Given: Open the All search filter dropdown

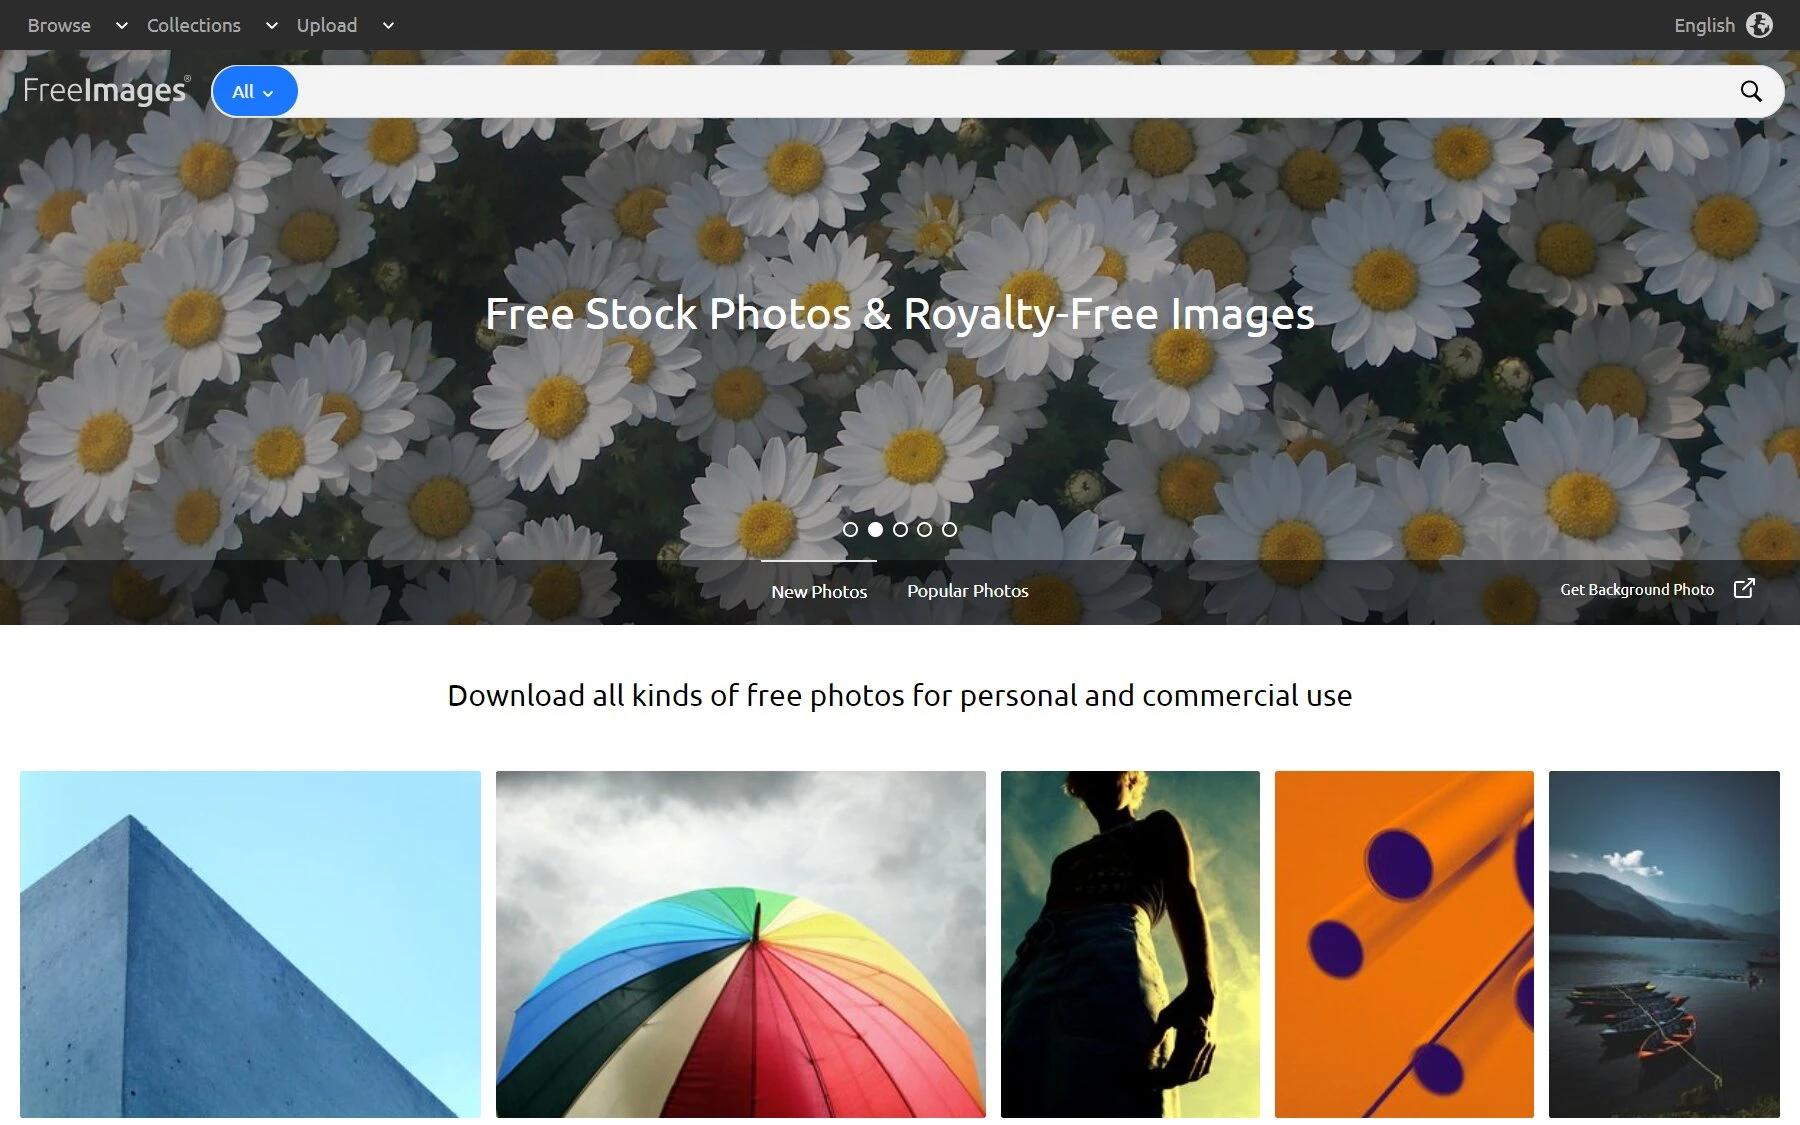Looking at the screenshot, I should pyautogui.click(x=254, y=91).
